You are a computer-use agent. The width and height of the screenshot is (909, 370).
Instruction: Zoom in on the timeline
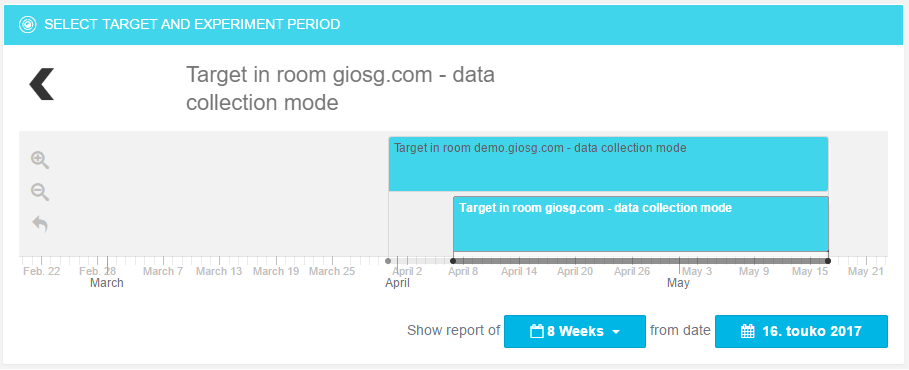pos(40,160)
